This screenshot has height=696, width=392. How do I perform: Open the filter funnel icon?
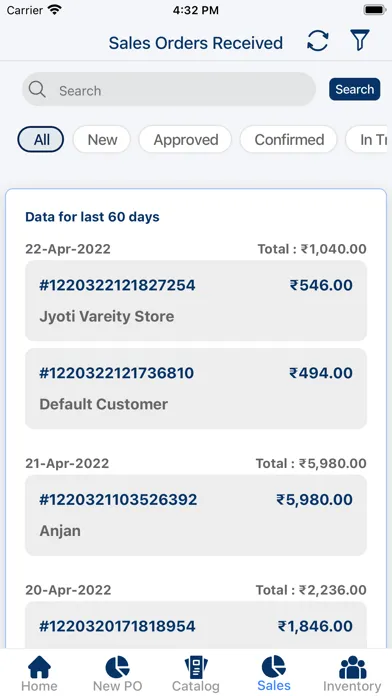(x=360, y=41)
